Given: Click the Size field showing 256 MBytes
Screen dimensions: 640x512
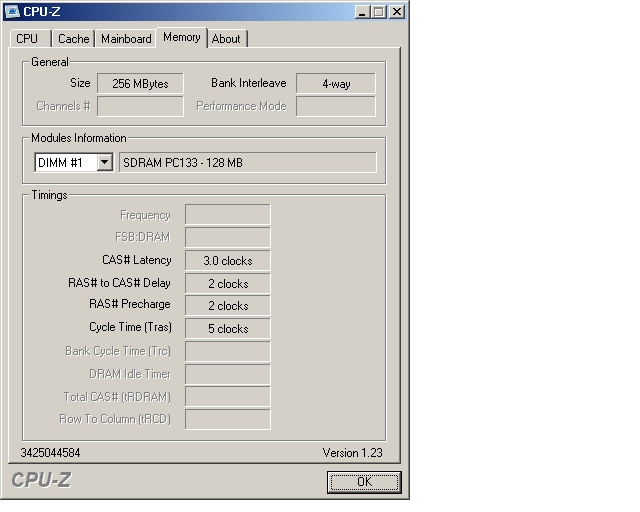Looking at the screenshot, I should (140, 84).
